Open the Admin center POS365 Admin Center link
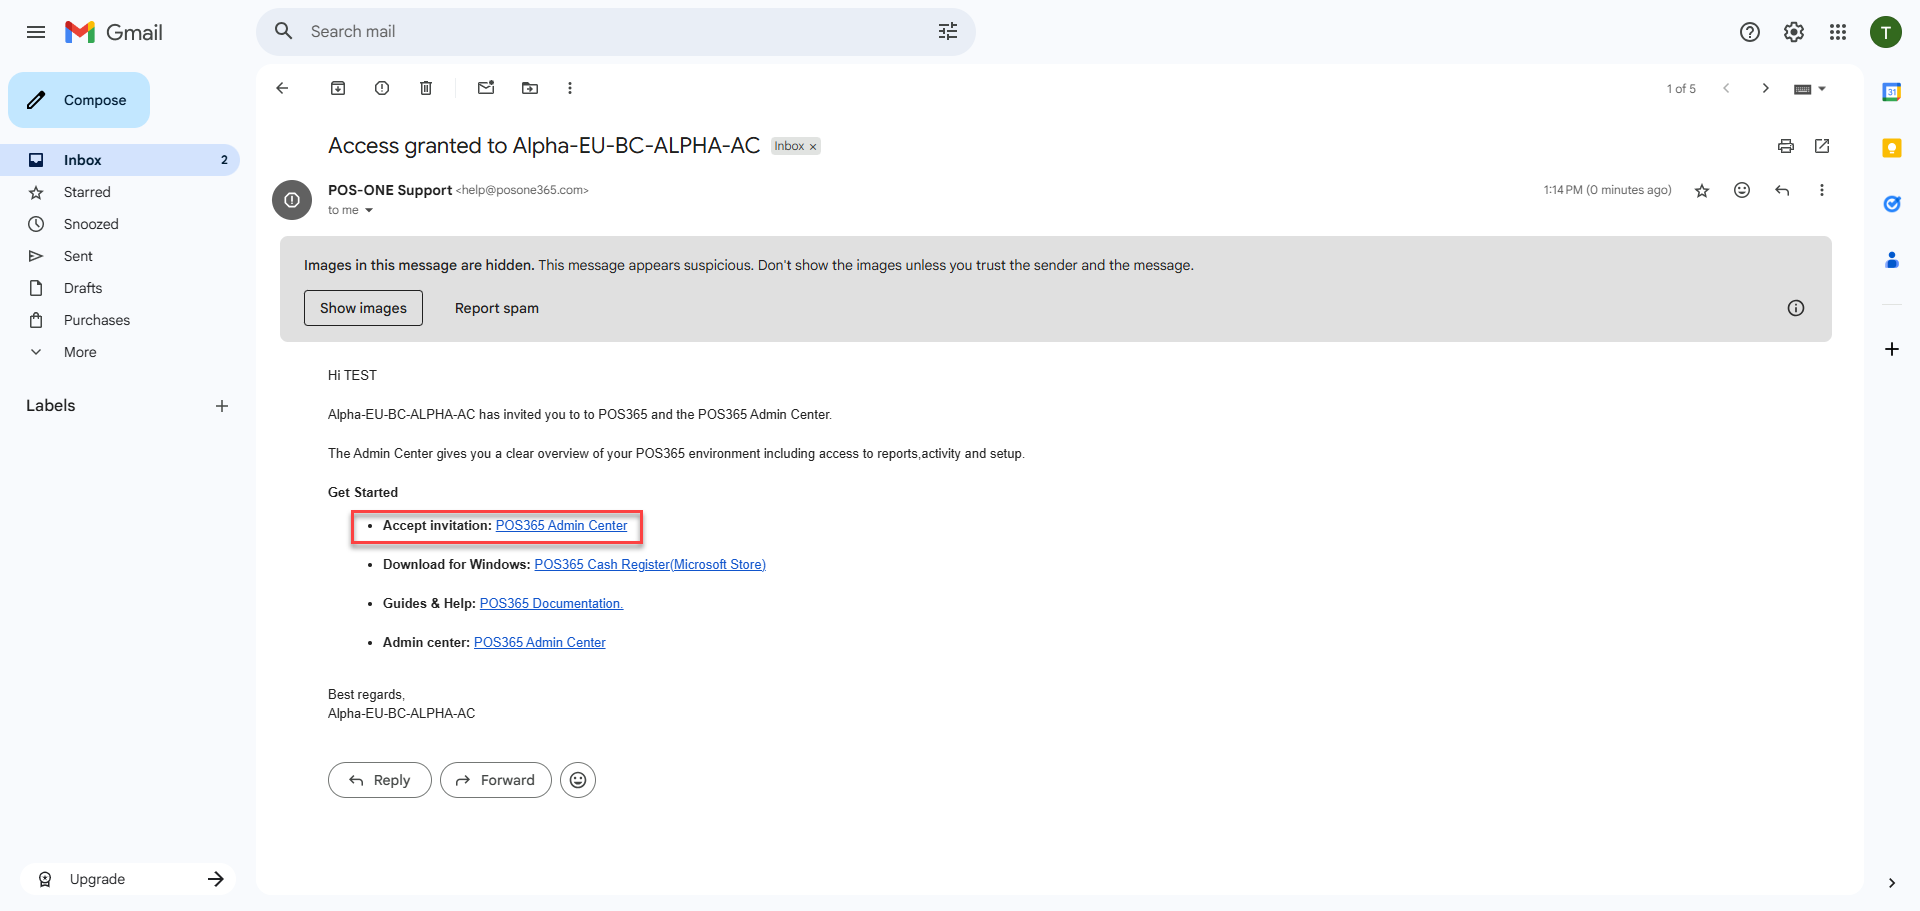This screenshot has height=911, width=1920. [x=540, y=643]
